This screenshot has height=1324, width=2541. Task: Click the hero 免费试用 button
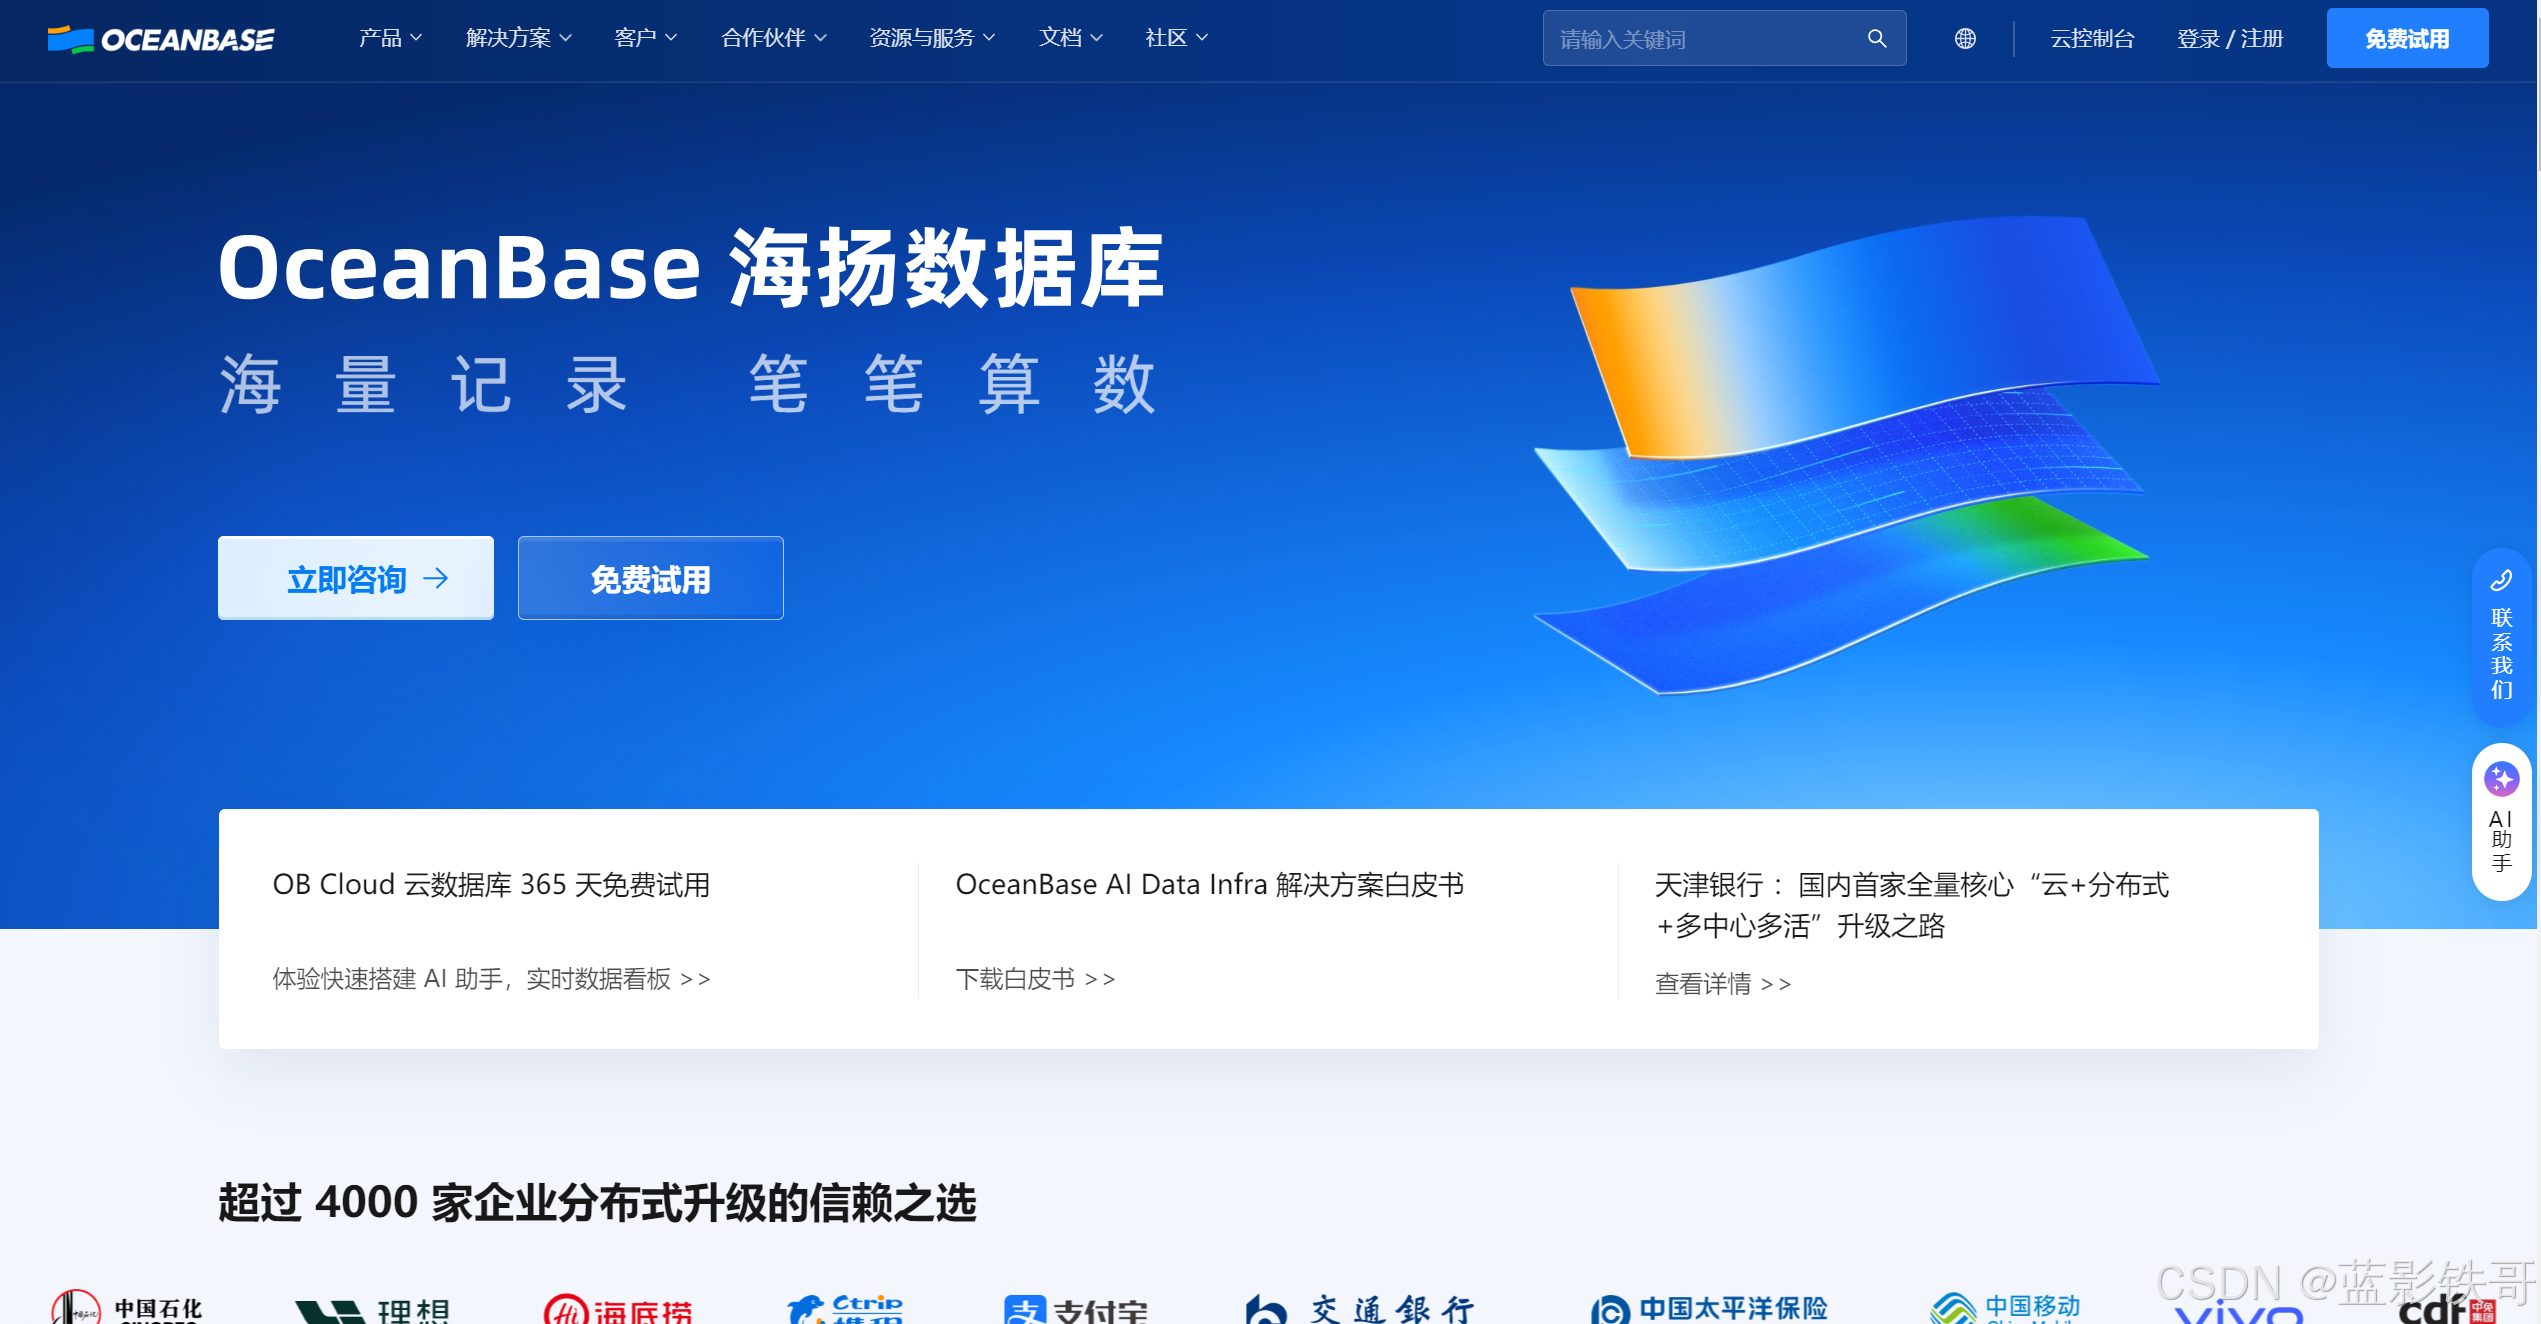650,579
